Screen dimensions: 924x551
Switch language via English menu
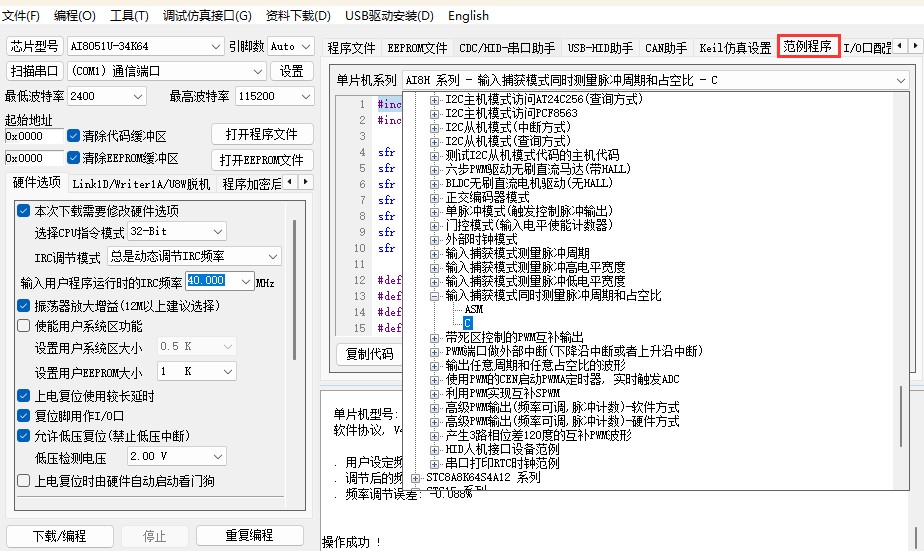pyautogui.click(x=468, y=15)
